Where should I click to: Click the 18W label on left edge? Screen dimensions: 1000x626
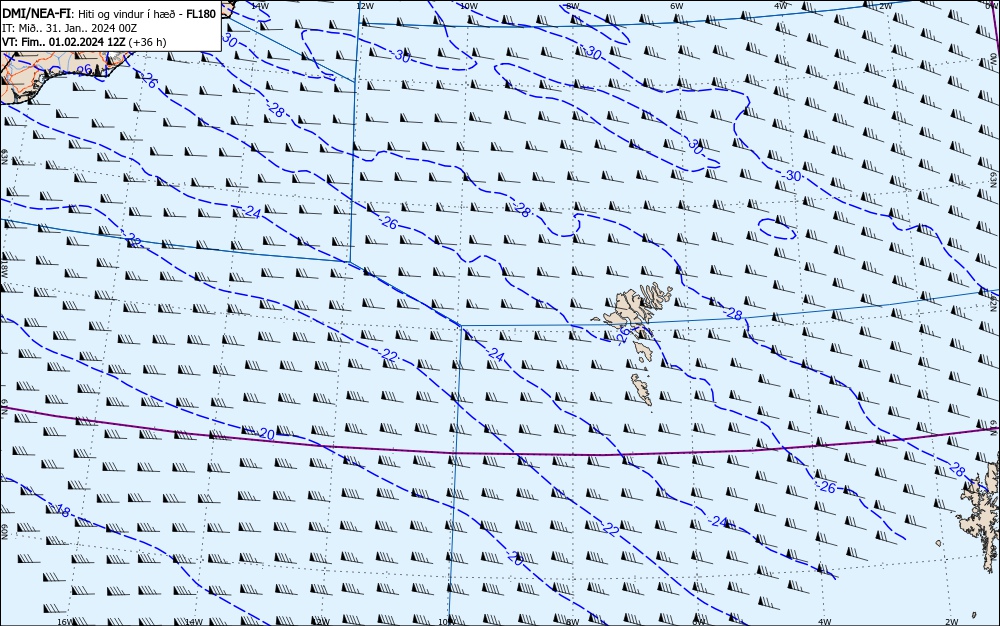pos(4,268)
